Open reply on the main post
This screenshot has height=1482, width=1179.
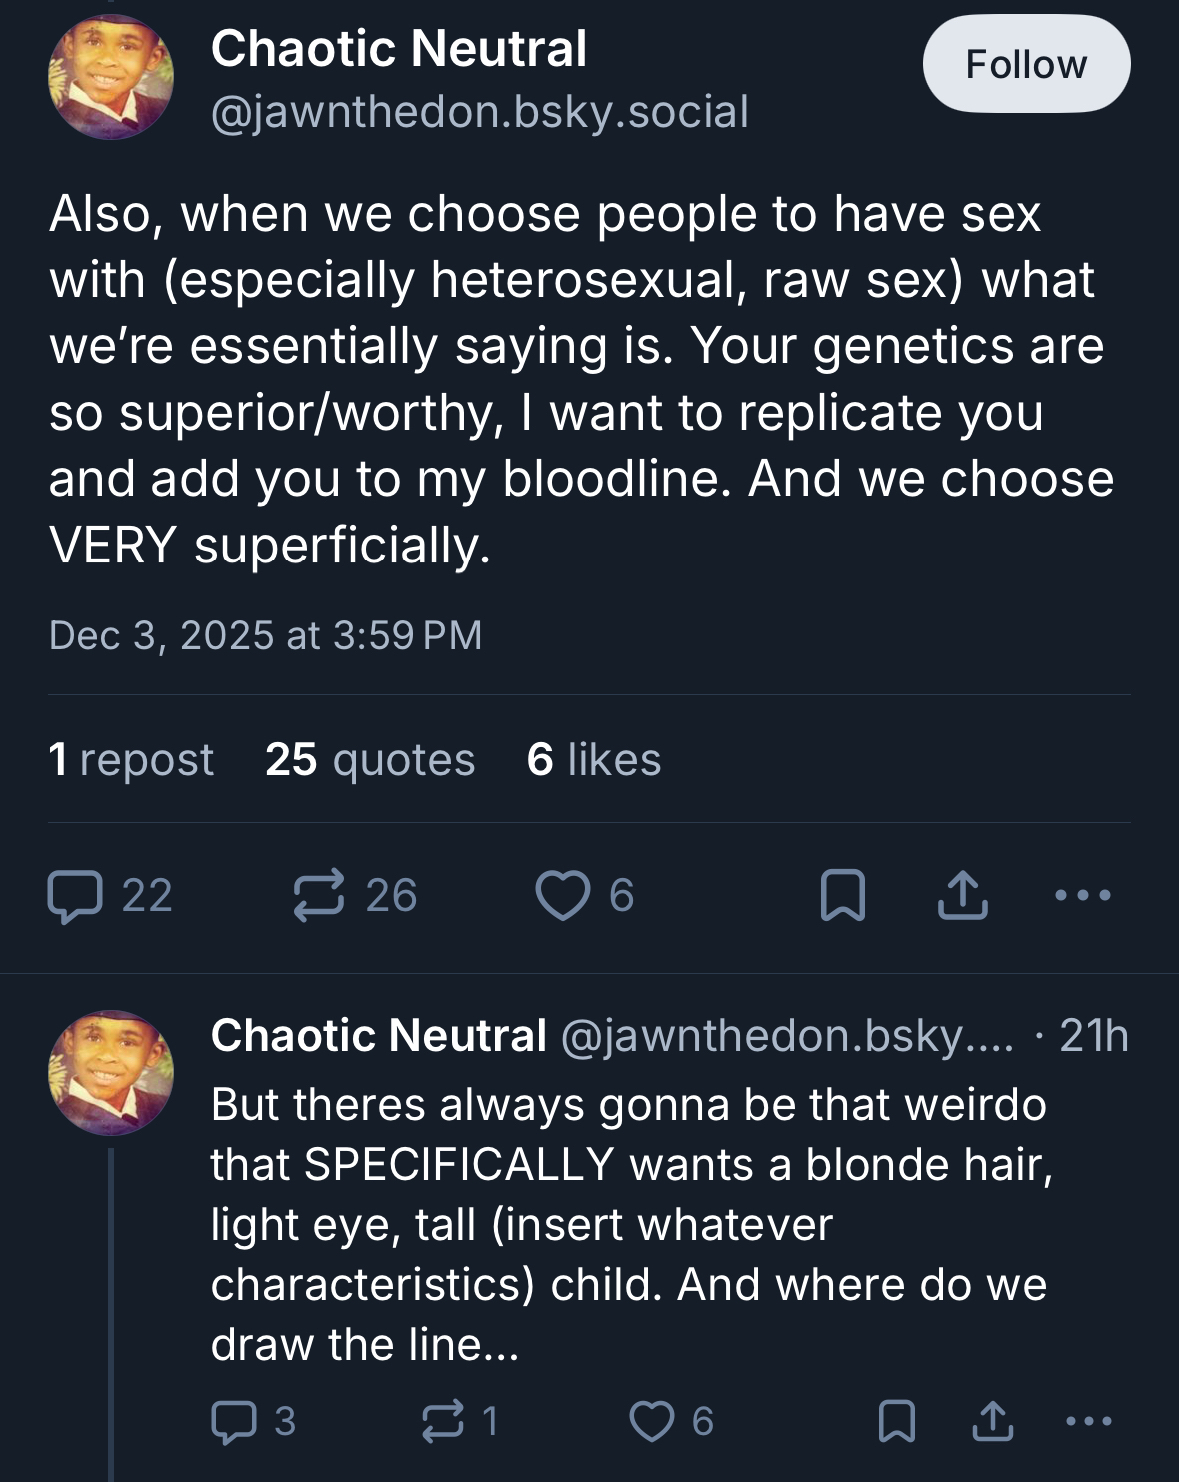pos(76,895)
